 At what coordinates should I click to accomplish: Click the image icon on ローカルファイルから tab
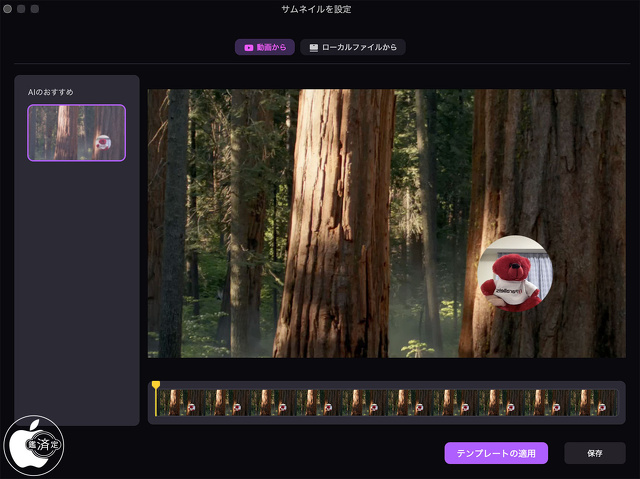click(314, 47)
